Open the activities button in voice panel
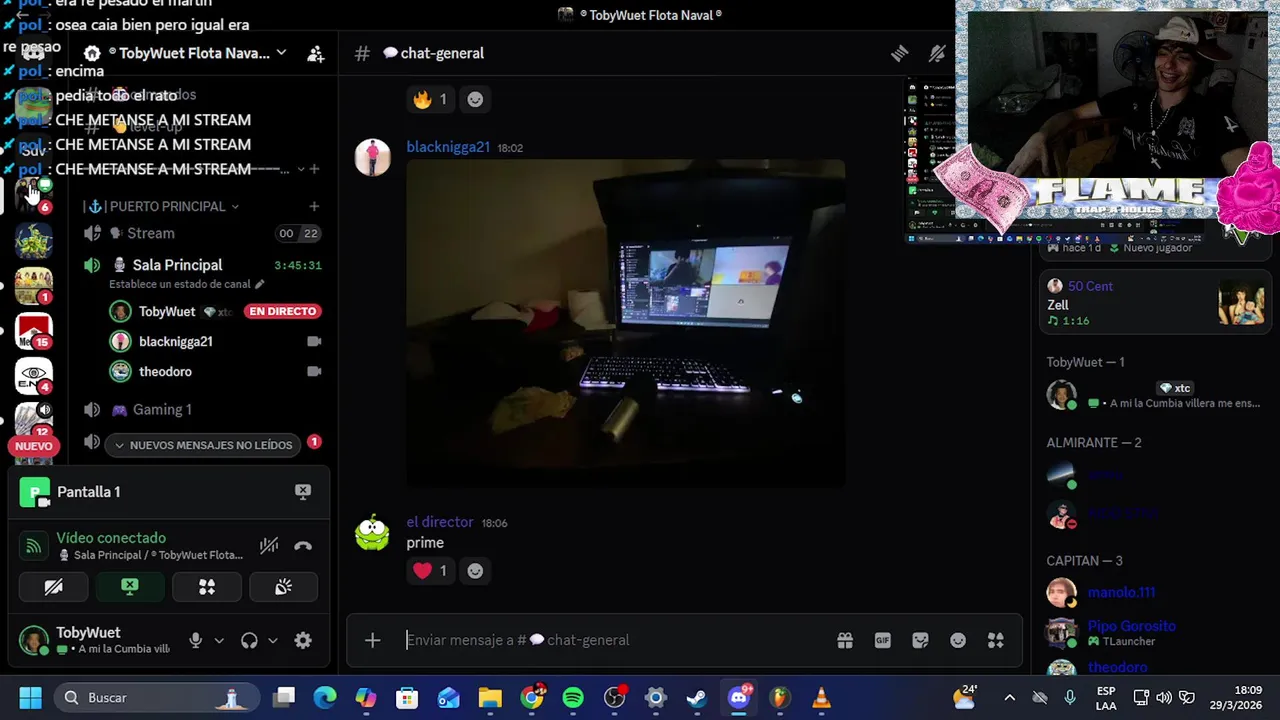The image size is (1280, 720). (x=207, y=587)
